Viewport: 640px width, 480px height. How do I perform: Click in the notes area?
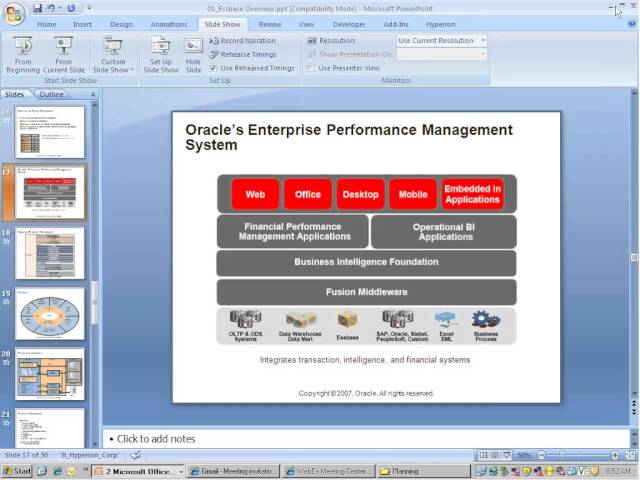tap(366, 439)
